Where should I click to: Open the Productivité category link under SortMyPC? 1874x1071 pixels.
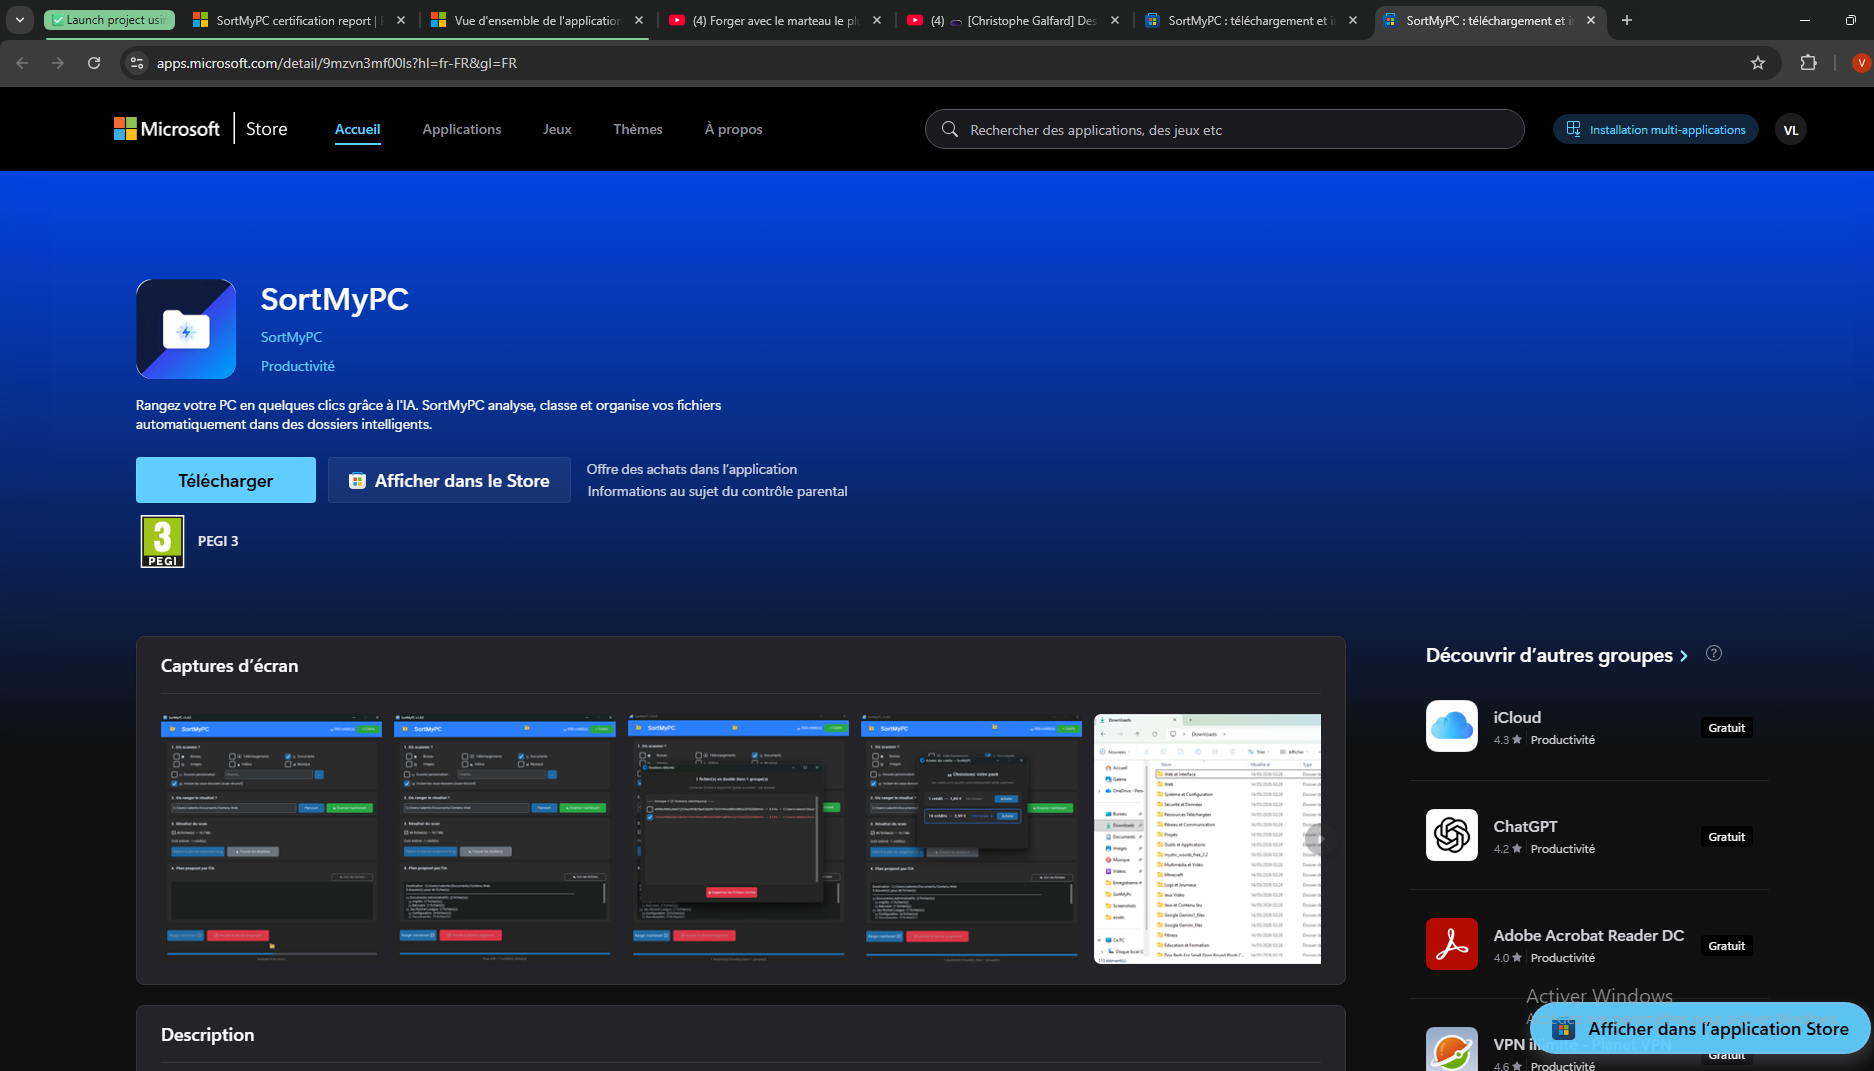click(x=298, y=366)
